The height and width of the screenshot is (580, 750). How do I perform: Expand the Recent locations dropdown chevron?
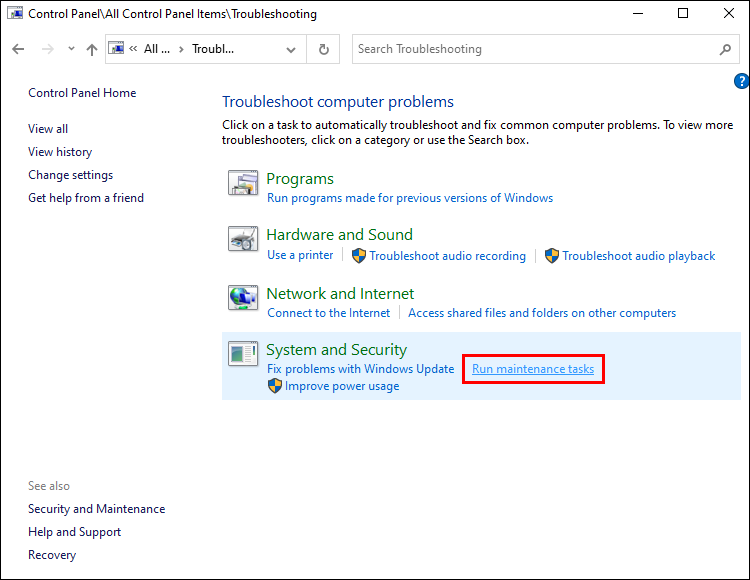(71, 49)
